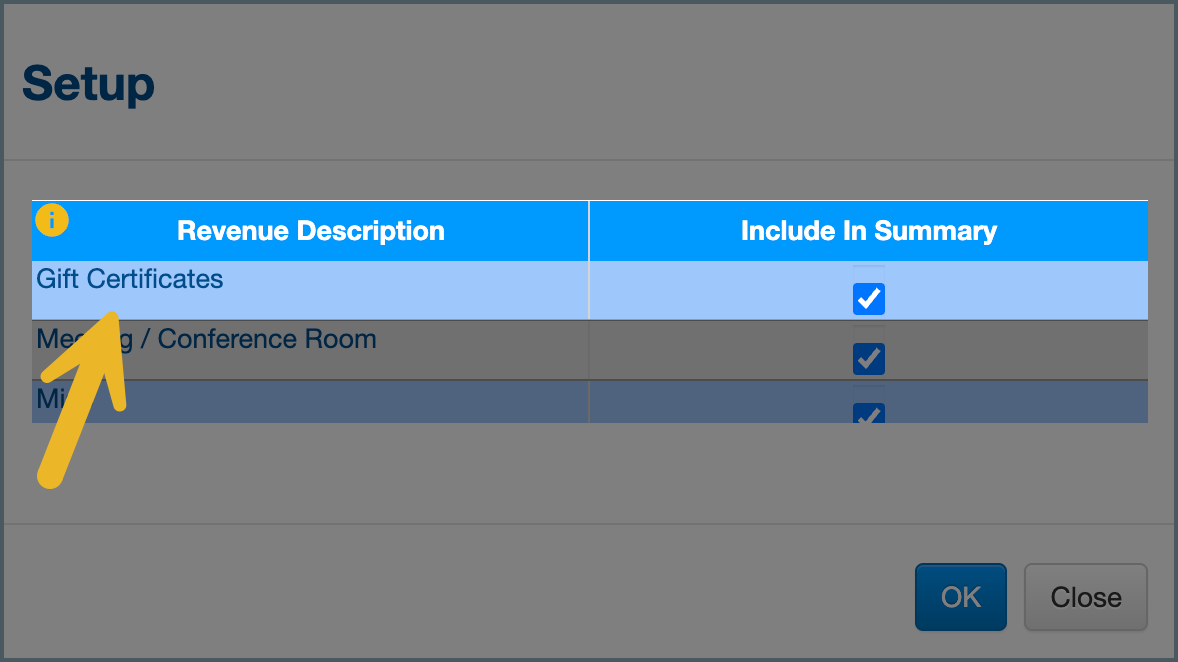Screen dimensions: 1178x662
Task: Click the Revenue Description column header
Action: [311, 231]
